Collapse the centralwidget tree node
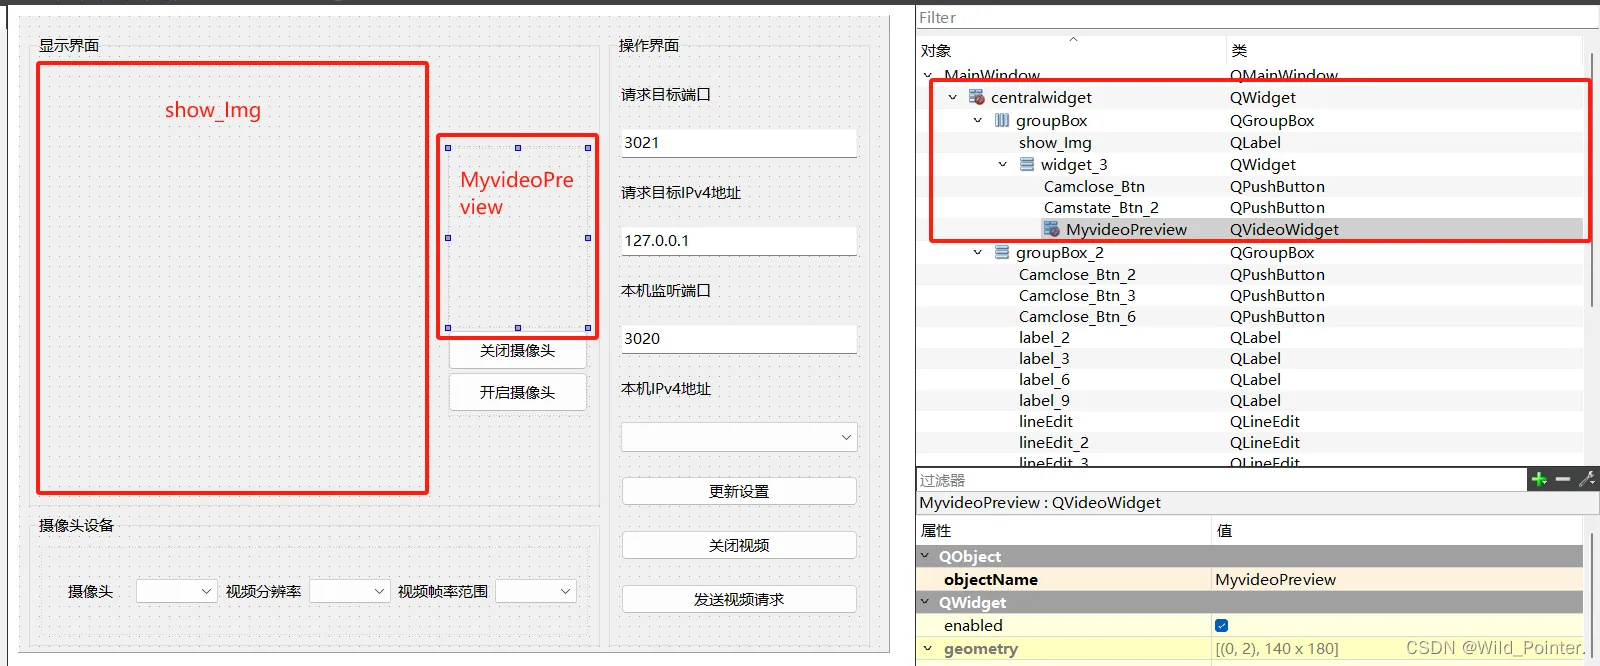Image resolution: width=1600 pixels, height=666 pixels. [953, 97]
